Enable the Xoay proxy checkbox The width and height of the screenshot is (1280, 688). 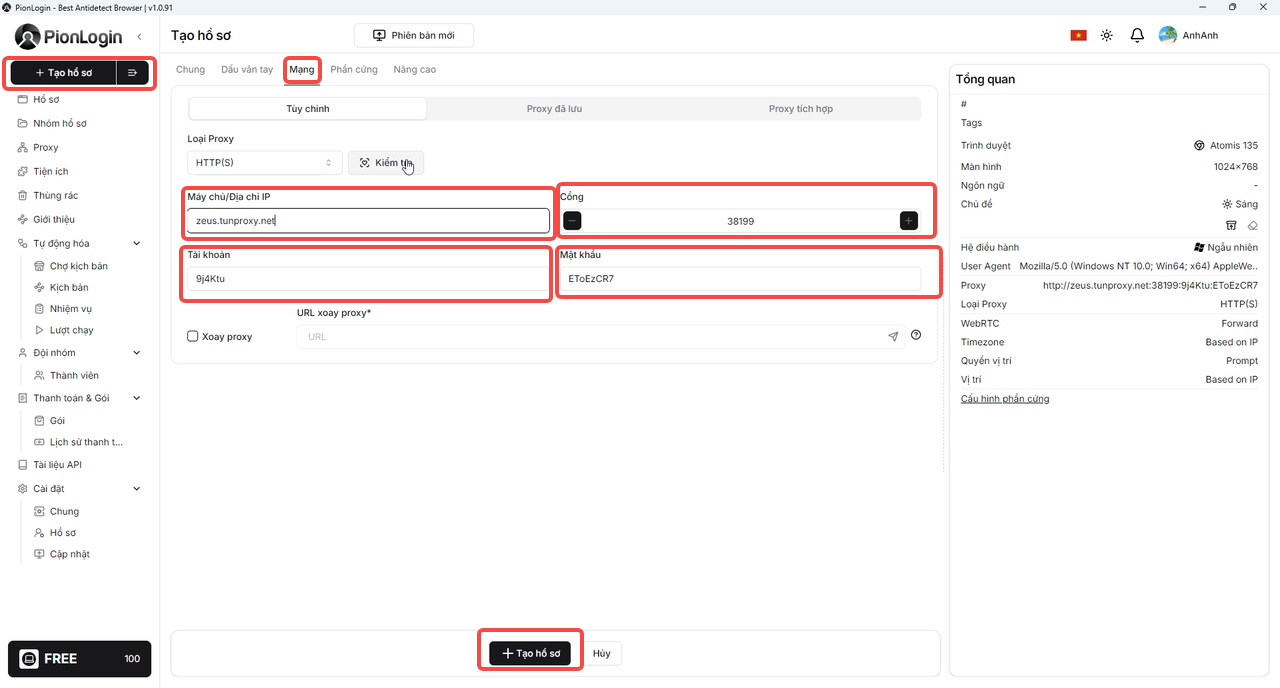tap(193, 337)
